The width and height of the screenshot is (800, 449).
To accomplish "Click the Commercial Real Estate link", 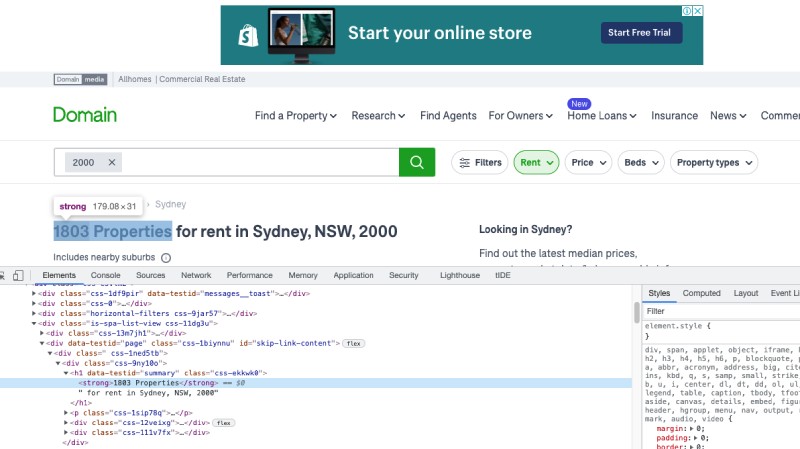I will (202, 79).
